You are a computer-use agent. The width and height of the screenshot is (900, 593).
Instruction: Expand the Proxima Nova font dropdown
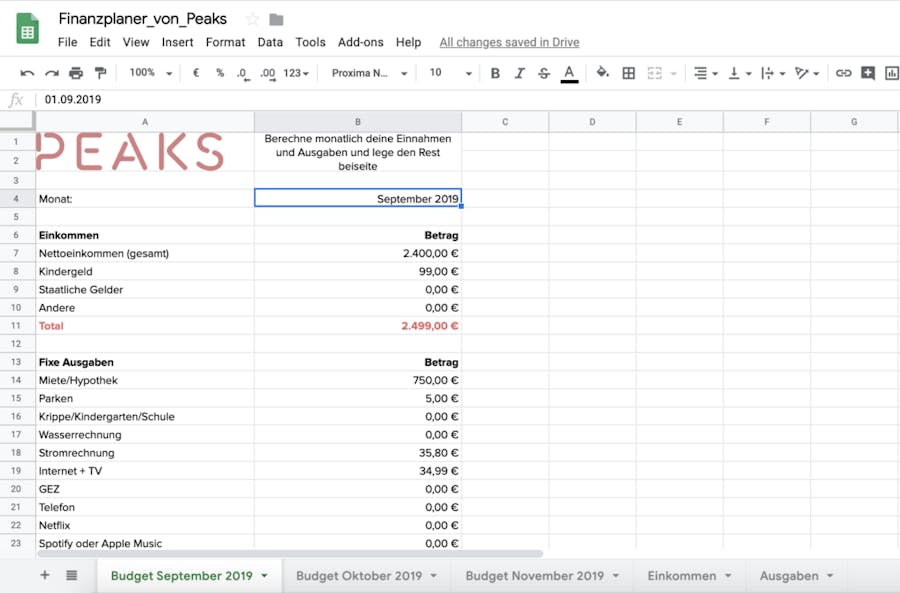pyautogui.click(x=369, y=73)
